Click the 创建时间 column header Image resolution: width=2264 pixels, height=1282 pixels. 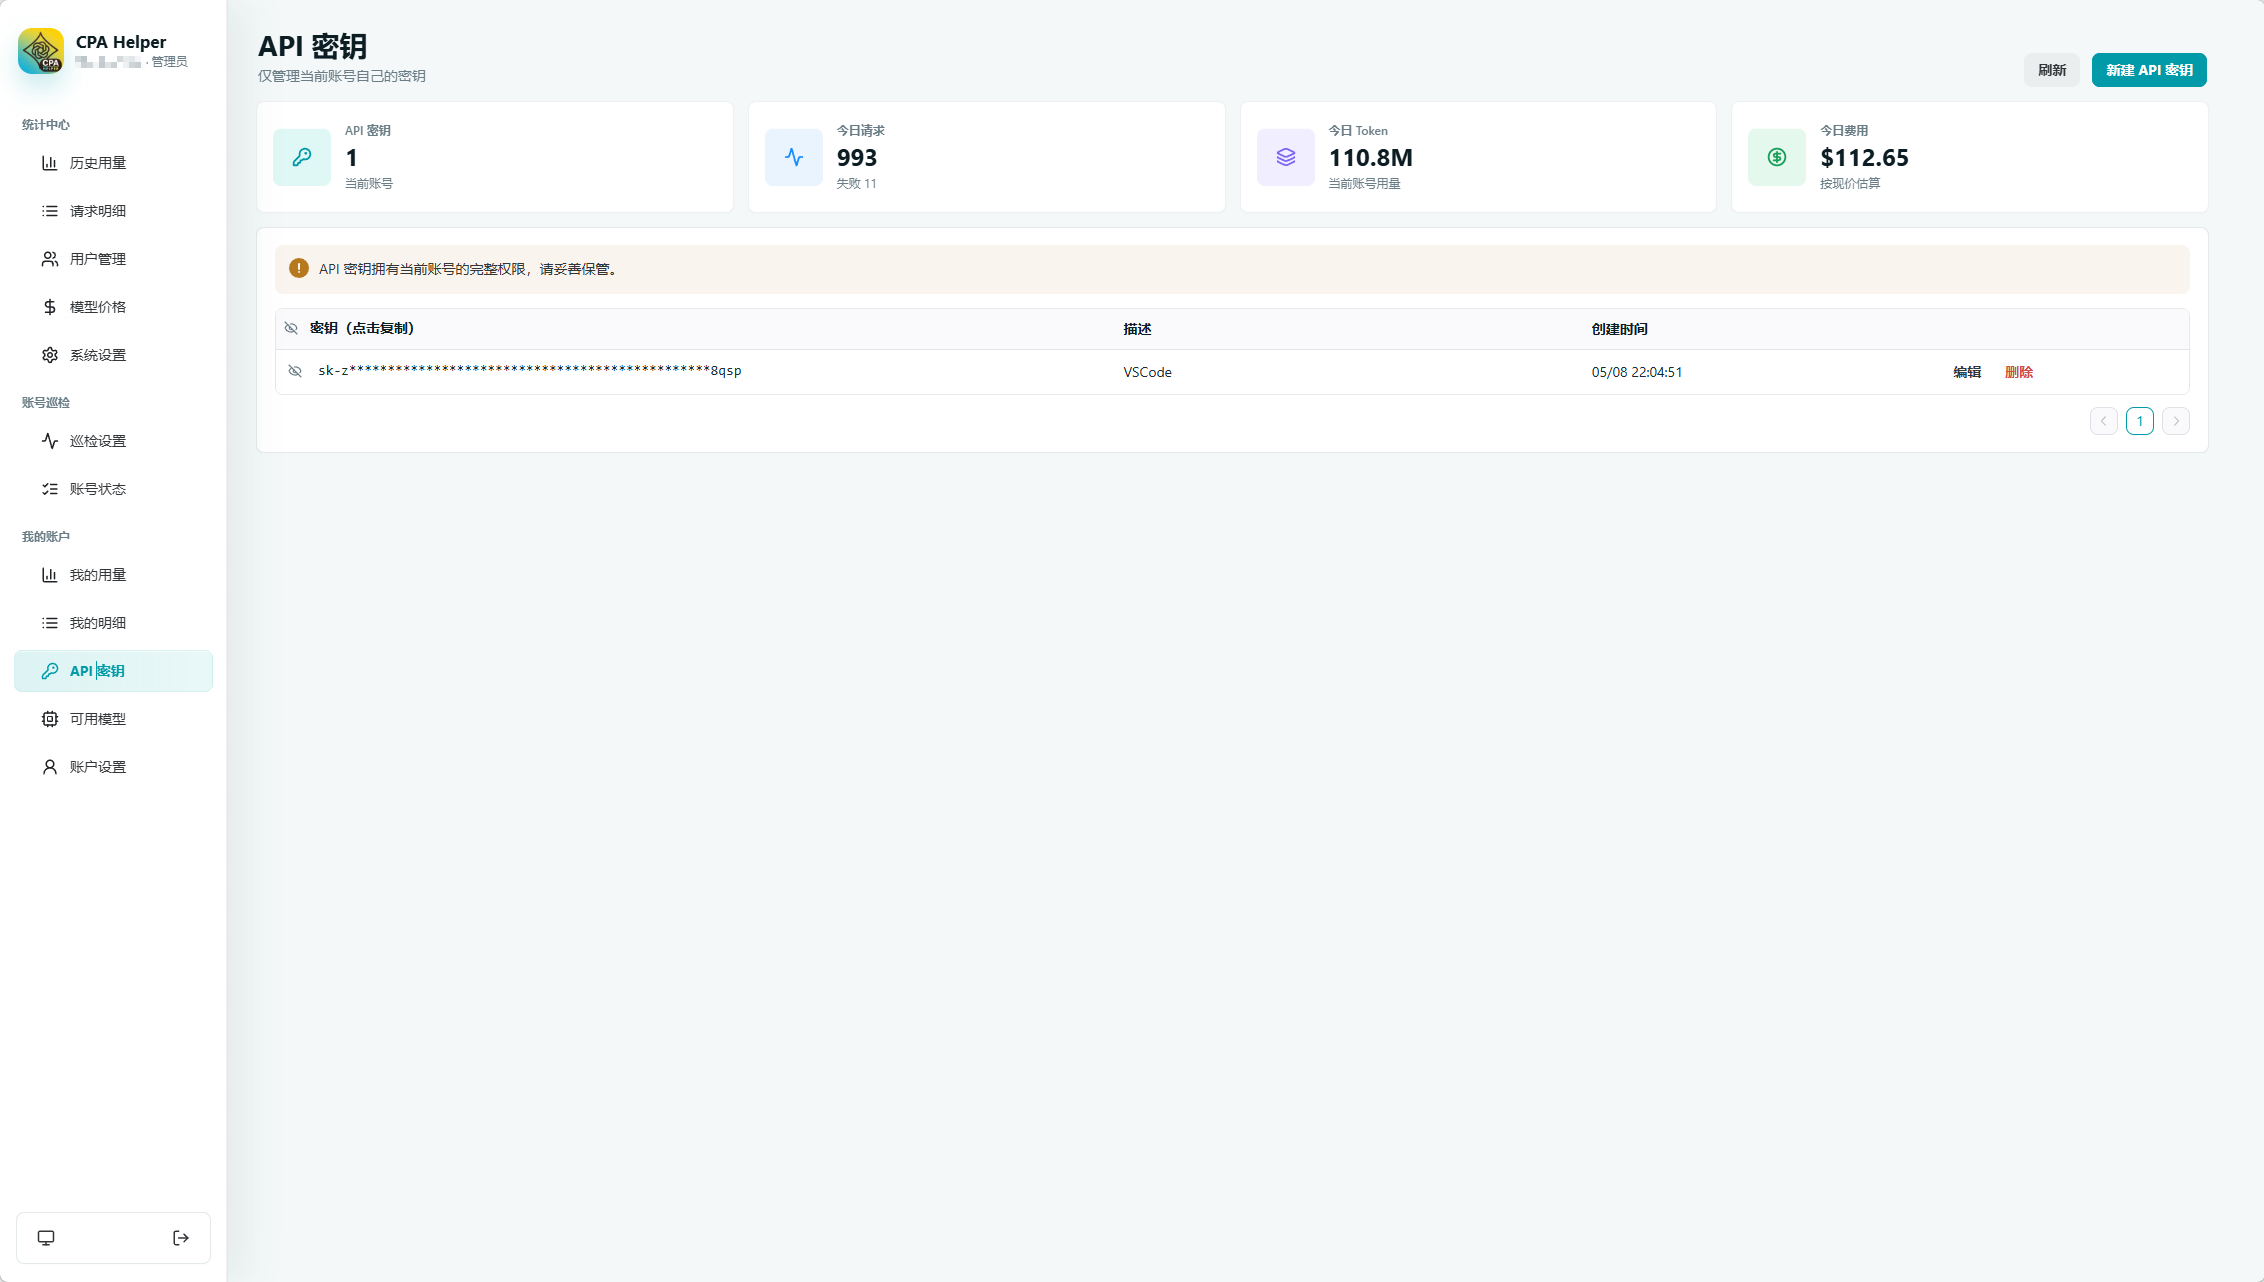click(1619, 329)
